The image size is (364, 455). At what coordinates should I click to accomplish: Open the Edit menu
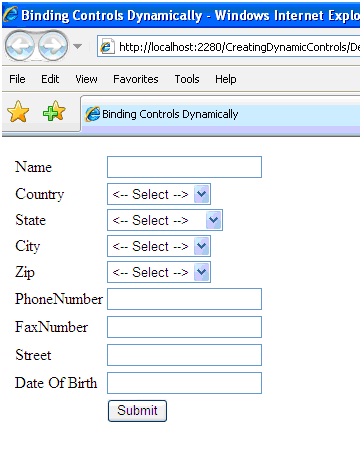[50, 79]
